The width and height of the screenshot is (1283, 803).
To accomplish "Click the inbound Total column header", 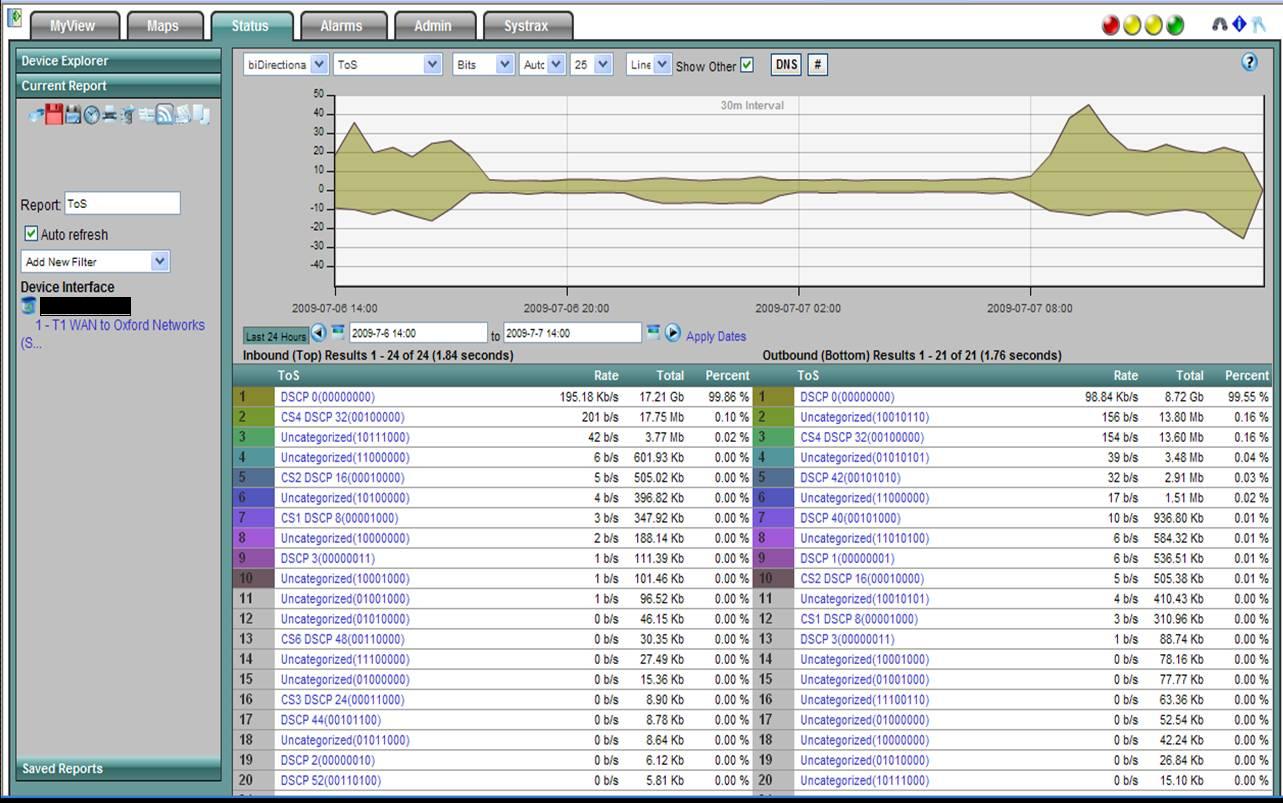I will (670, 376).
